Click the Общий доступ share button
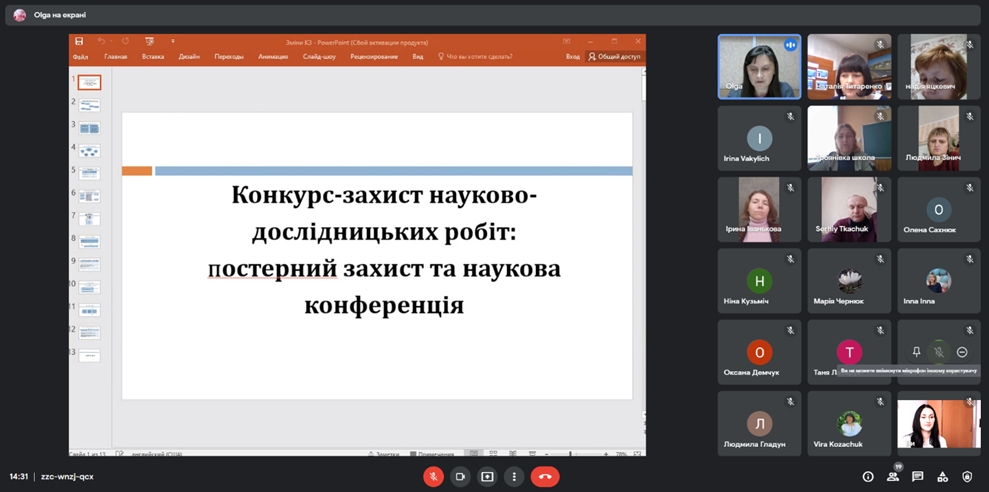989x492 pixels. (614, 57)
